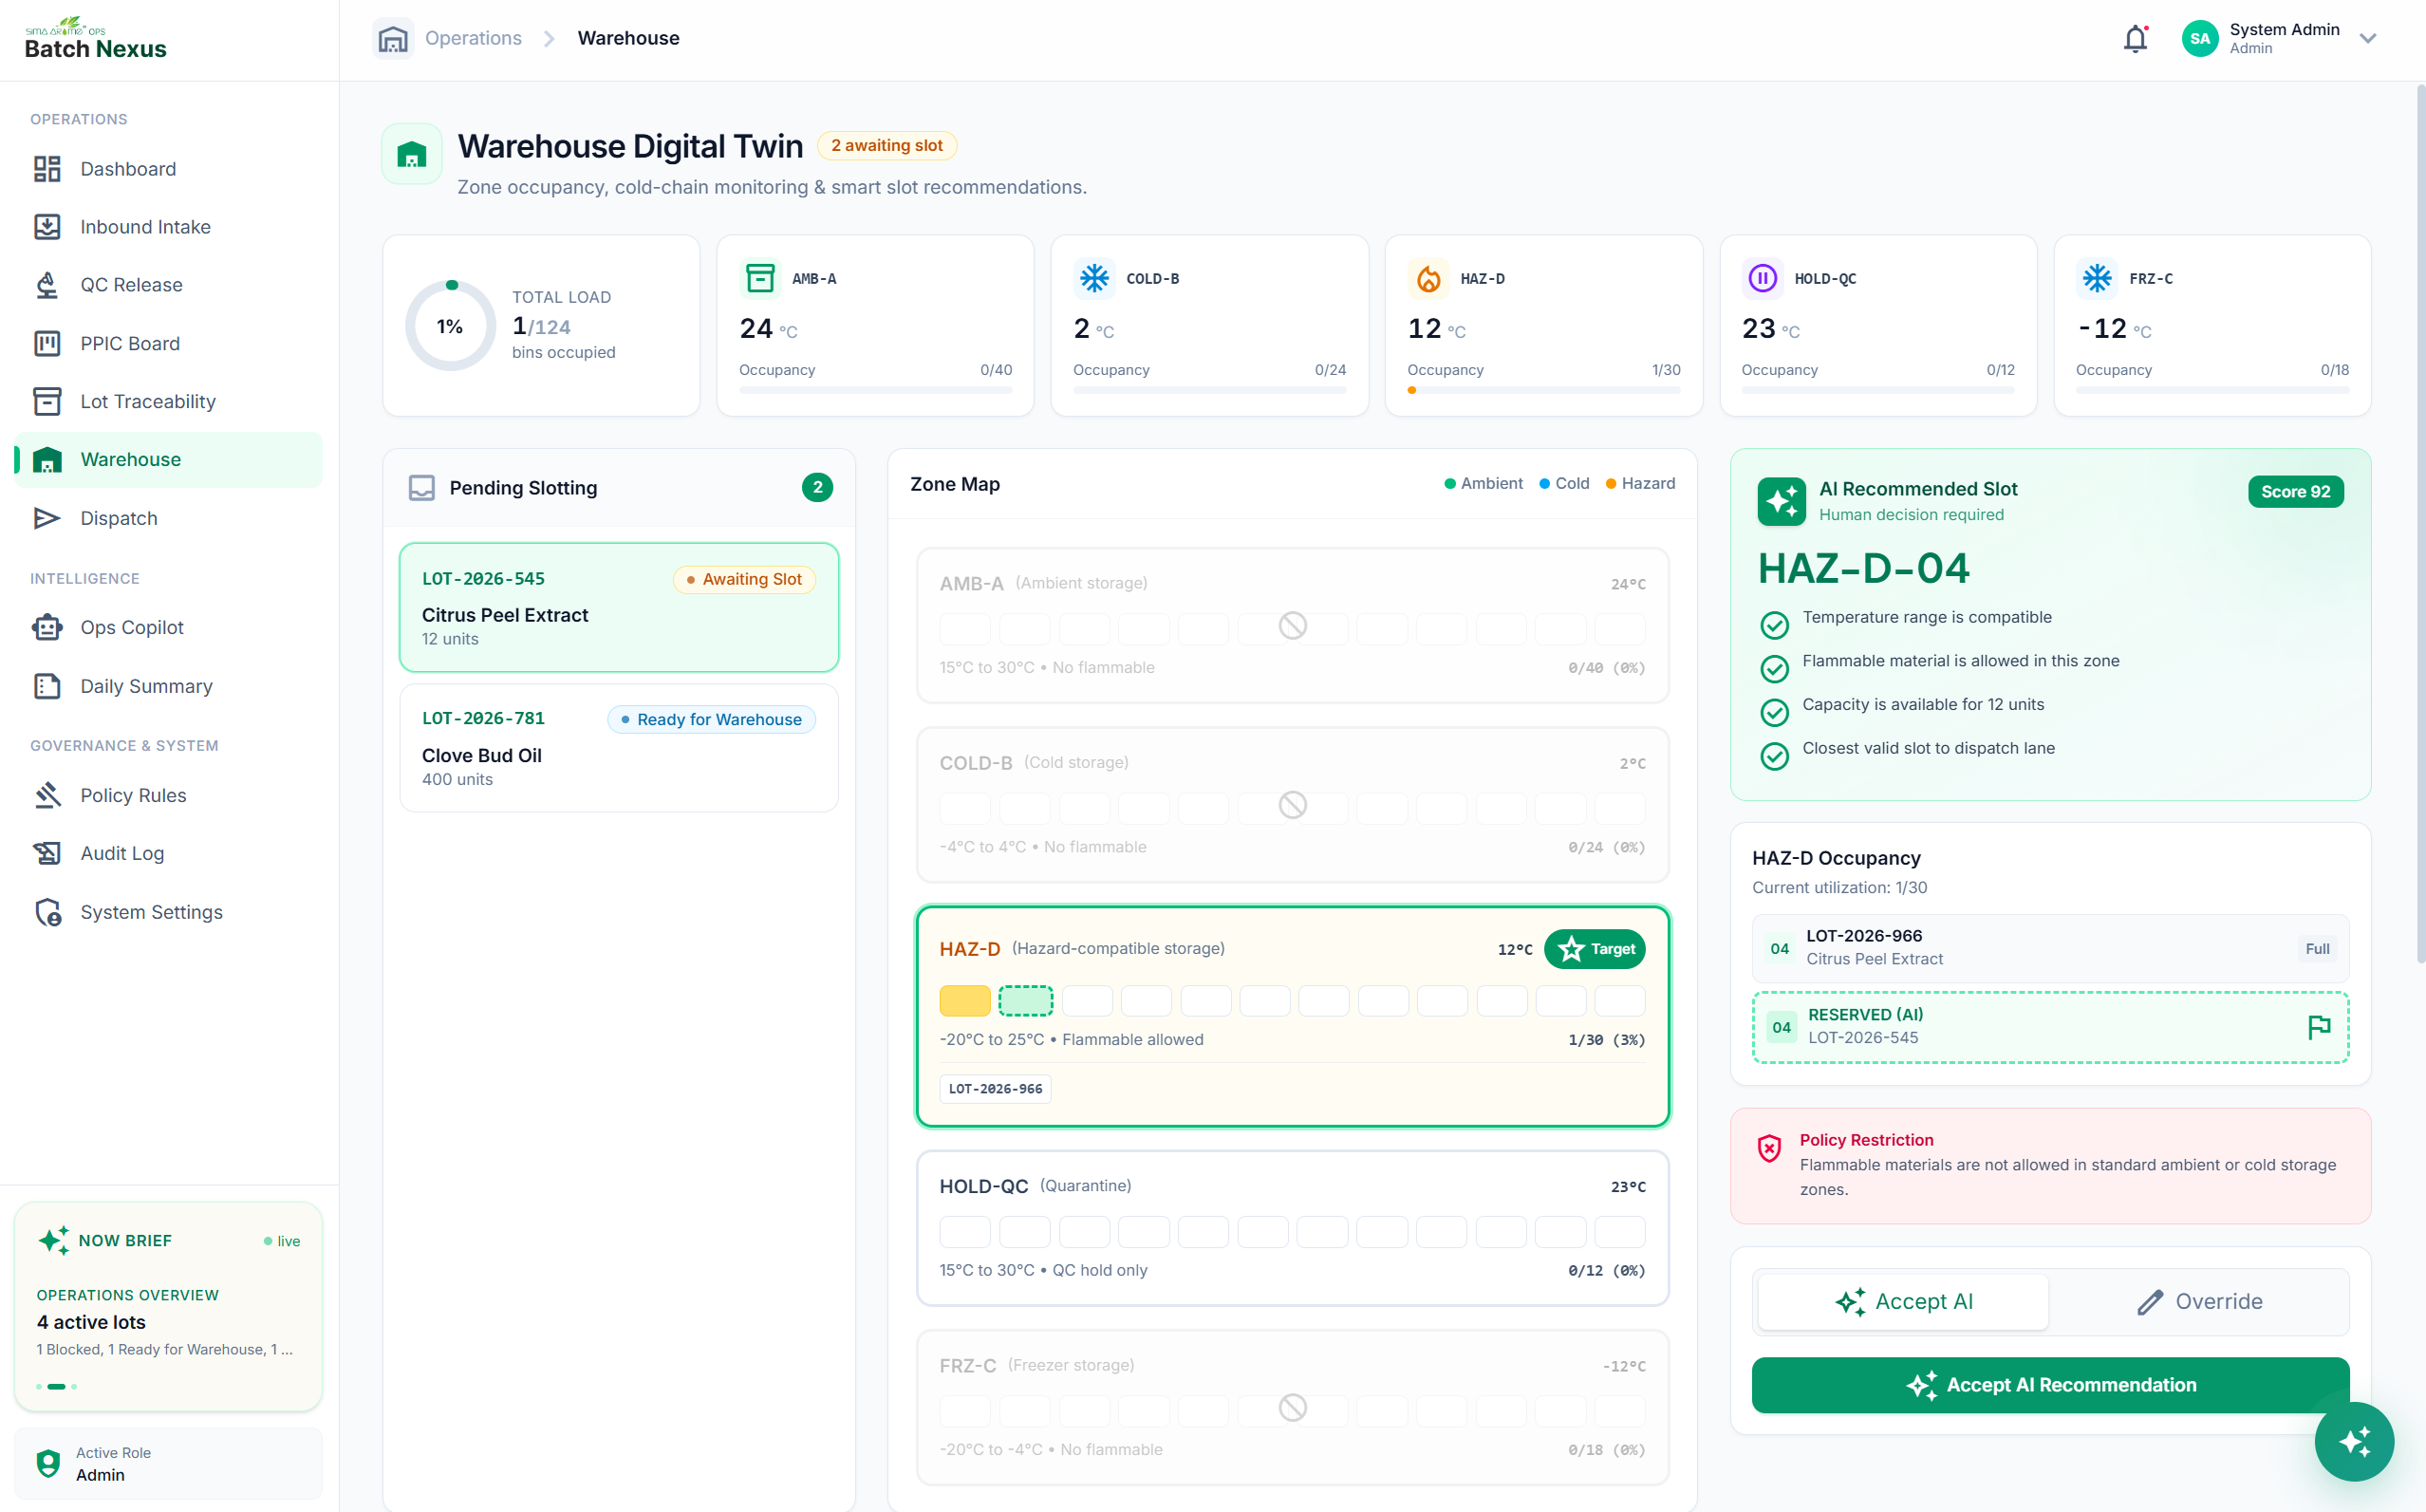Viewport: 2426px width, 1512px height.
Task: Click Accept AI Recommendation button
Action: [2050, 1385]
